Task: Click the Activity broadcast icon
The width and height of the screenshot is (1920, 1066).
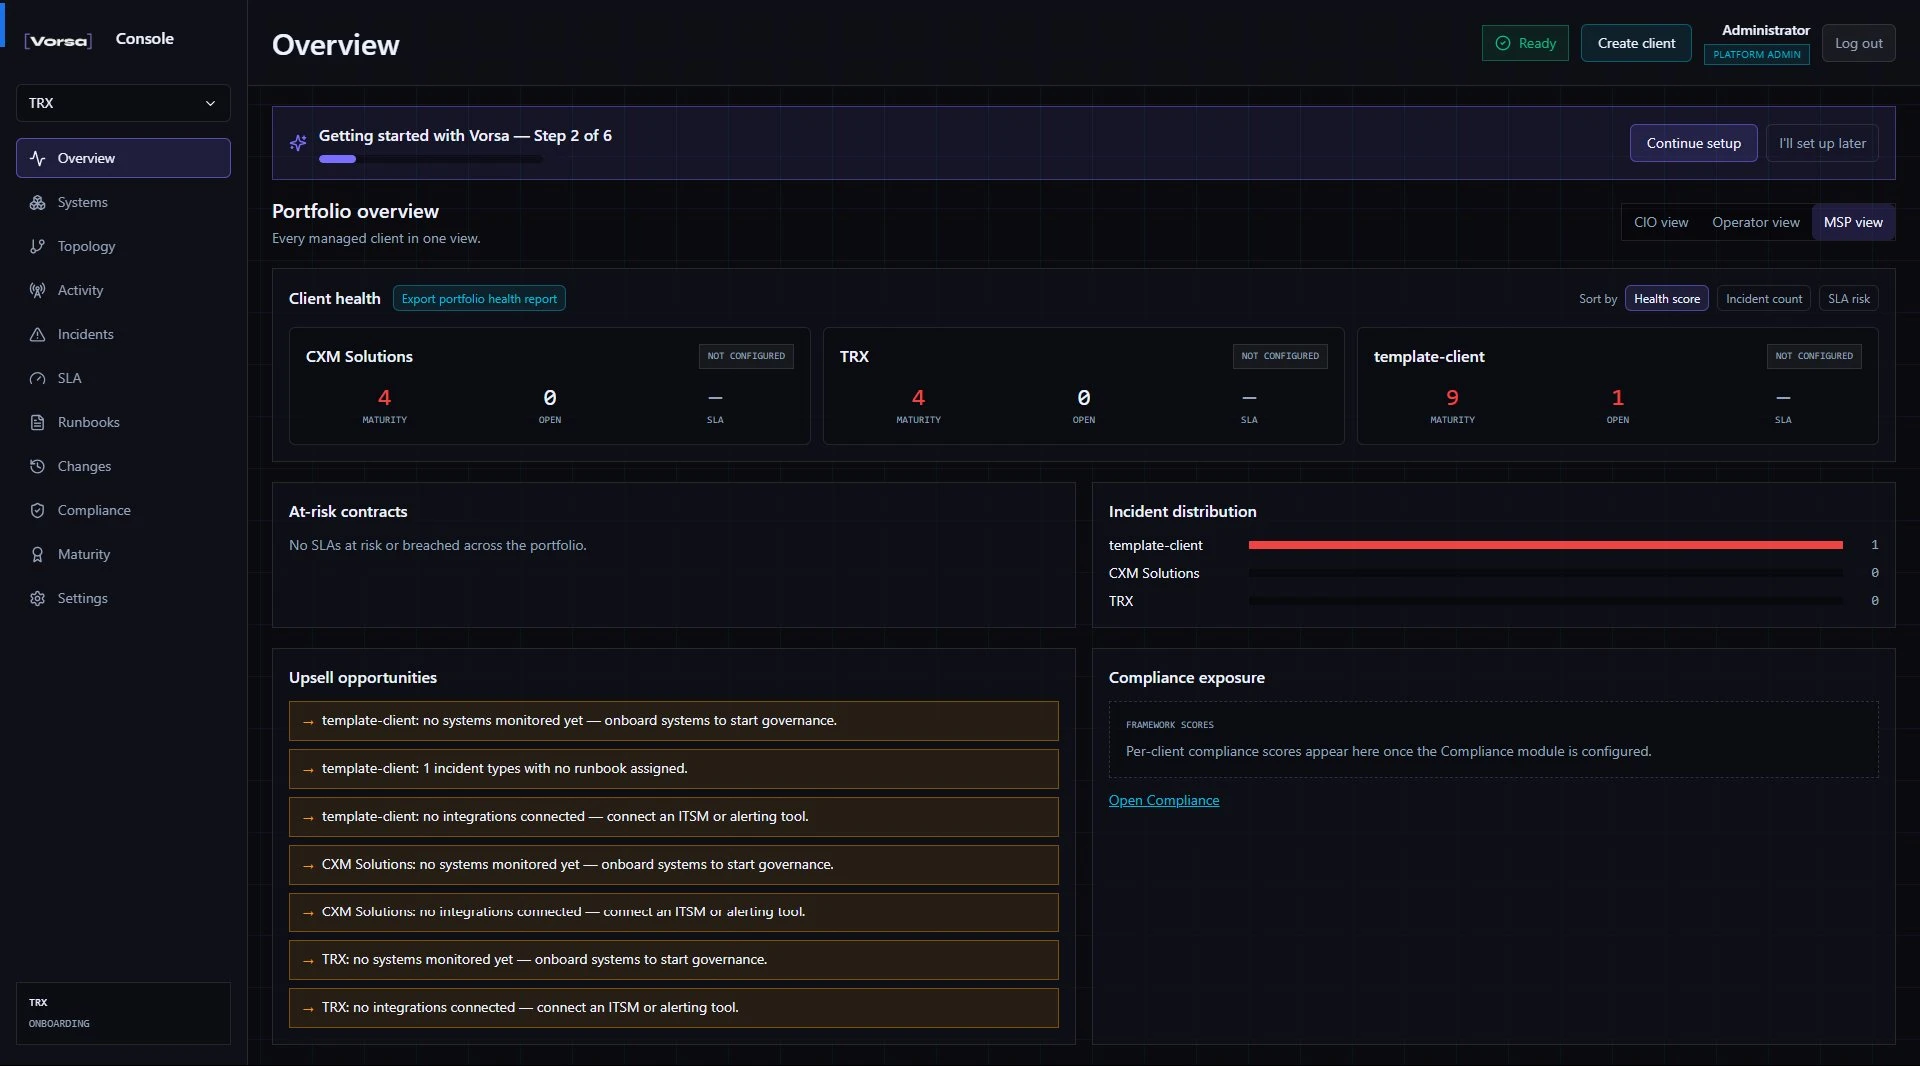Action: coord(38,290)
